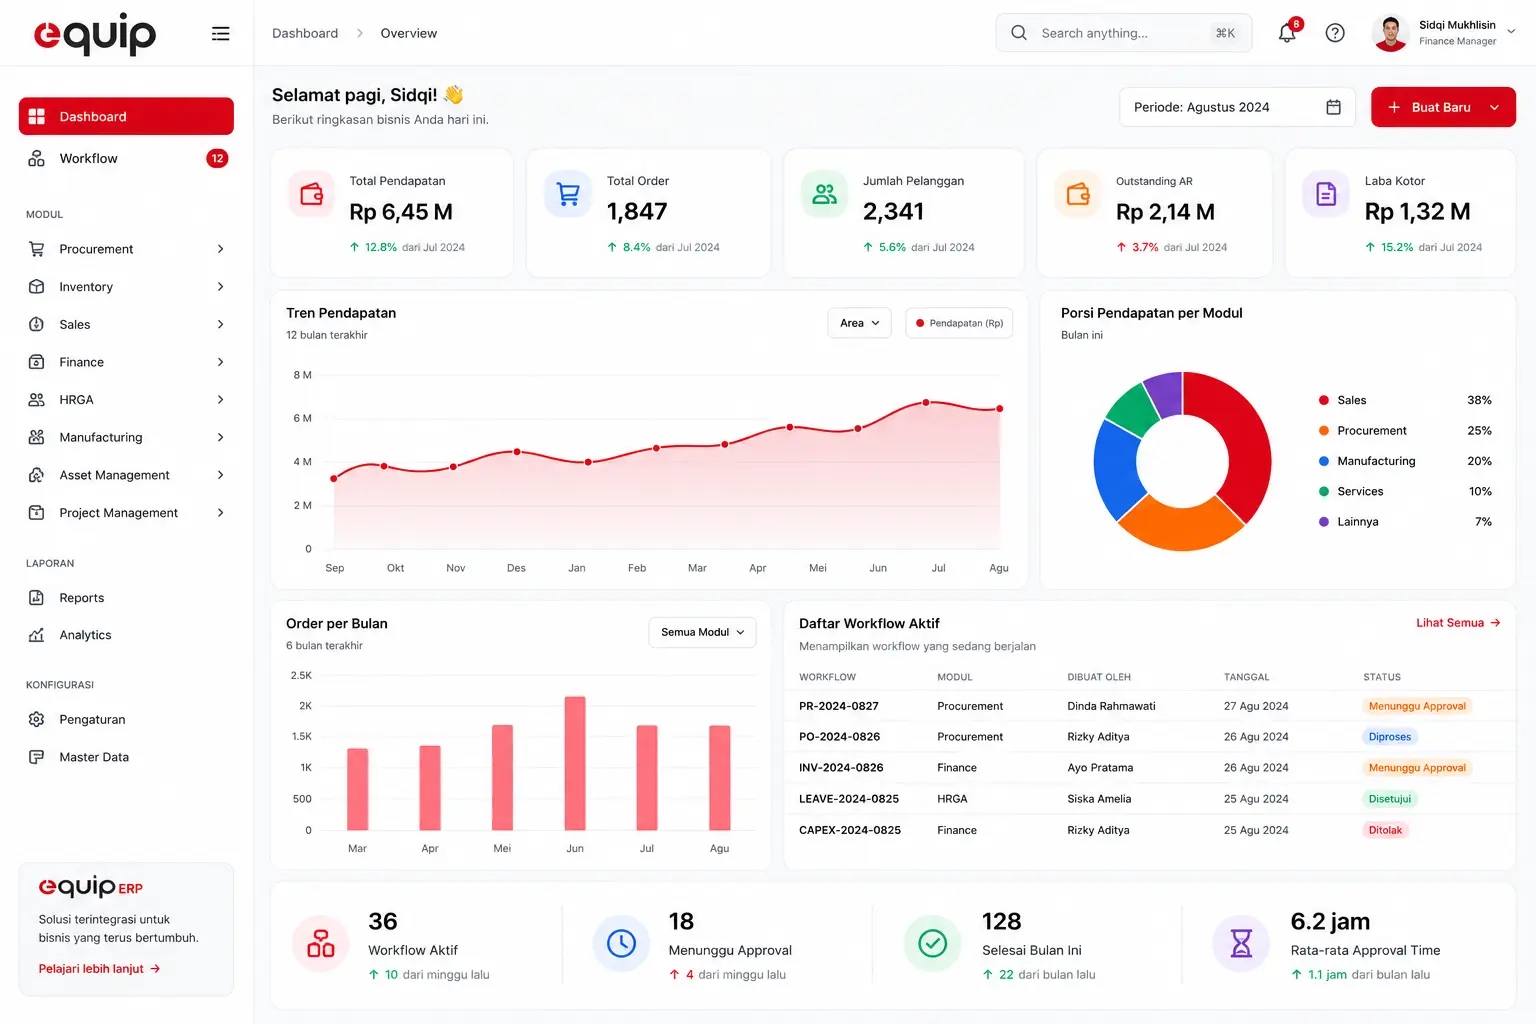Screen dimensions: 1536x1024
Task: Click the Overview breadcrumb
Action: [x=409, y=33]
